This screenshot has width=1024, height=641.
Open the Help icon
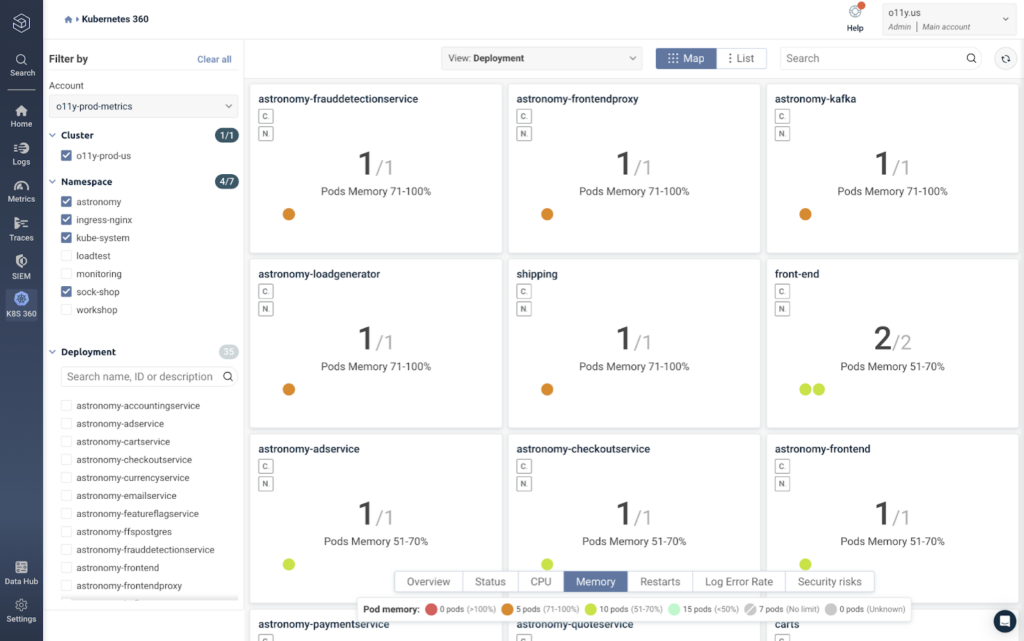855,18
